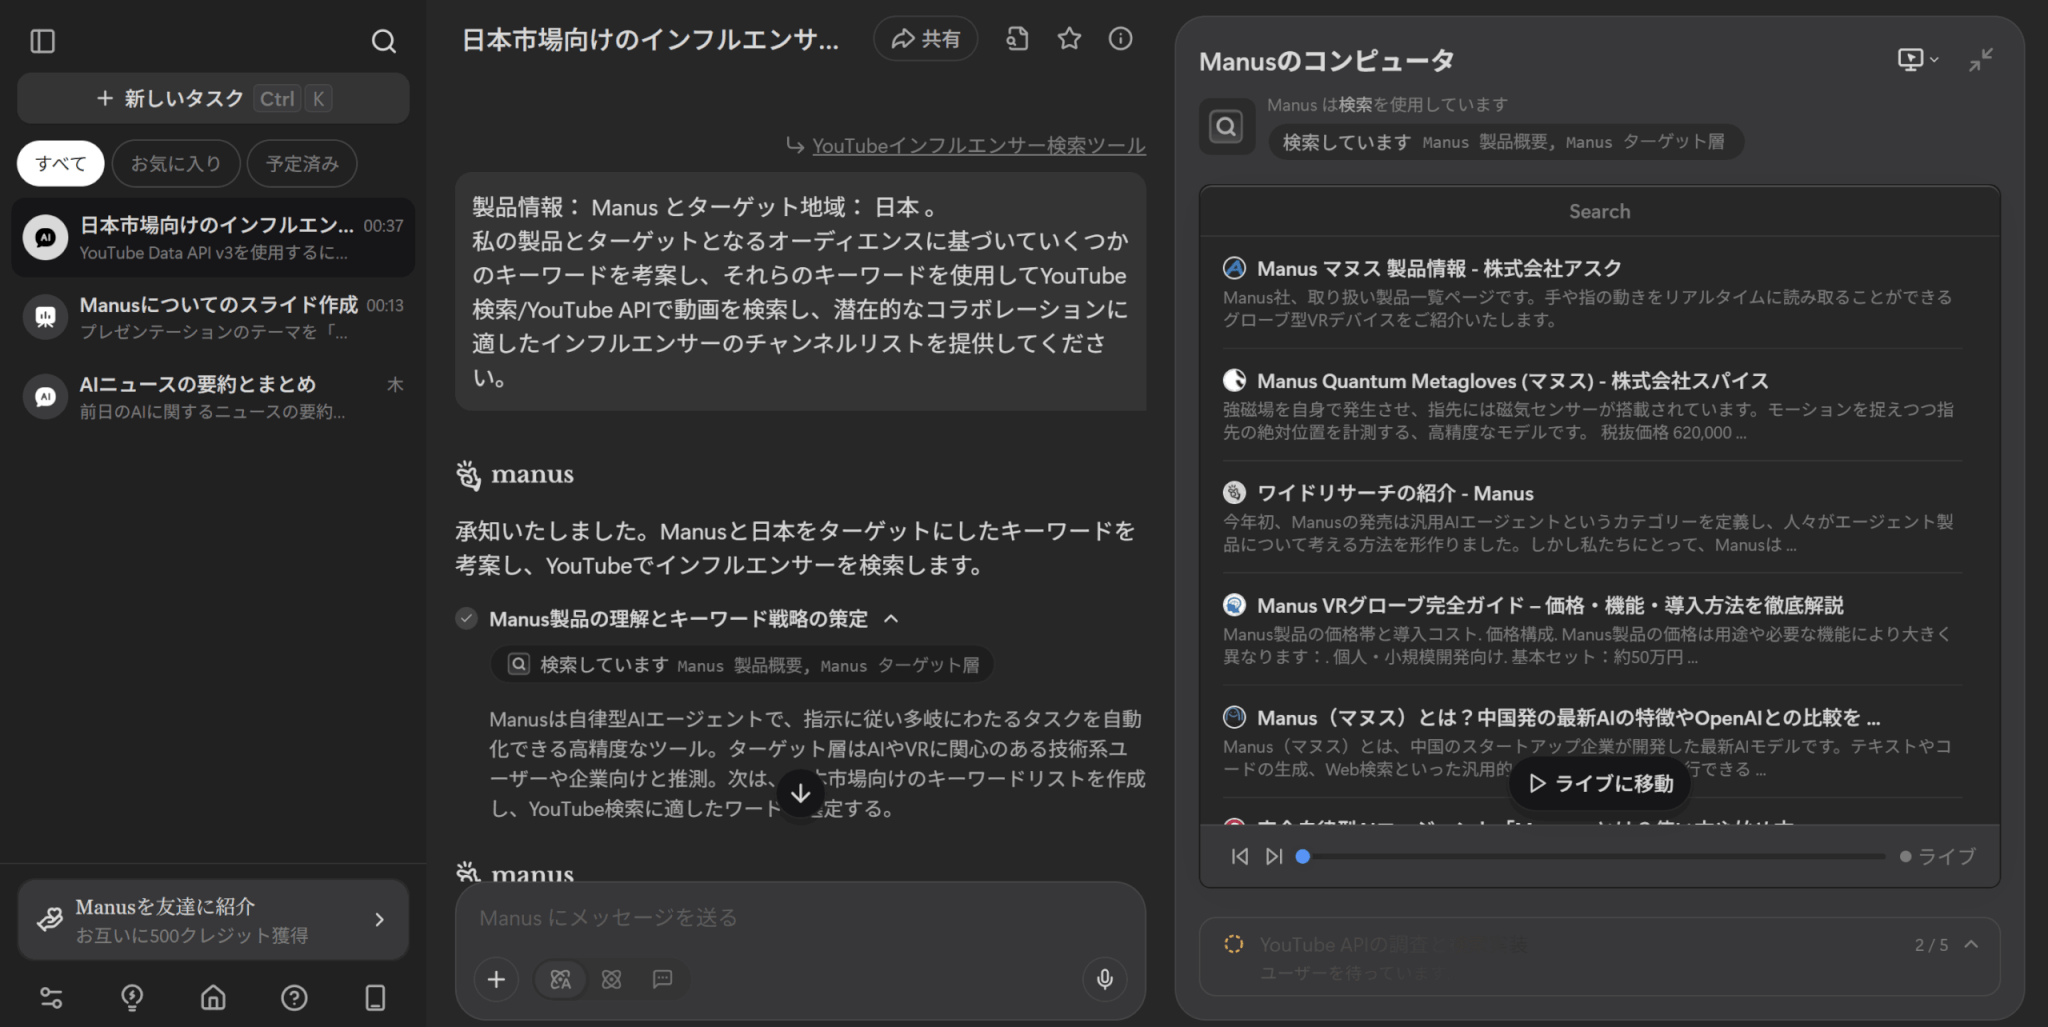The image size is (2048, 1027).
Task: Click the manus logo icon in response
Action: (x=468, y=474)
